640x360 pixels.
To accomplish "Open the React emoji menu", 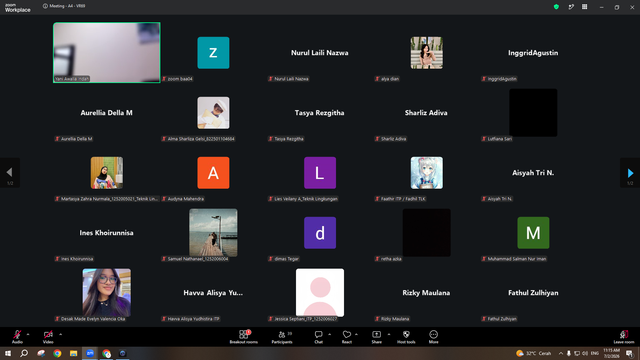I will click(347, 337).
